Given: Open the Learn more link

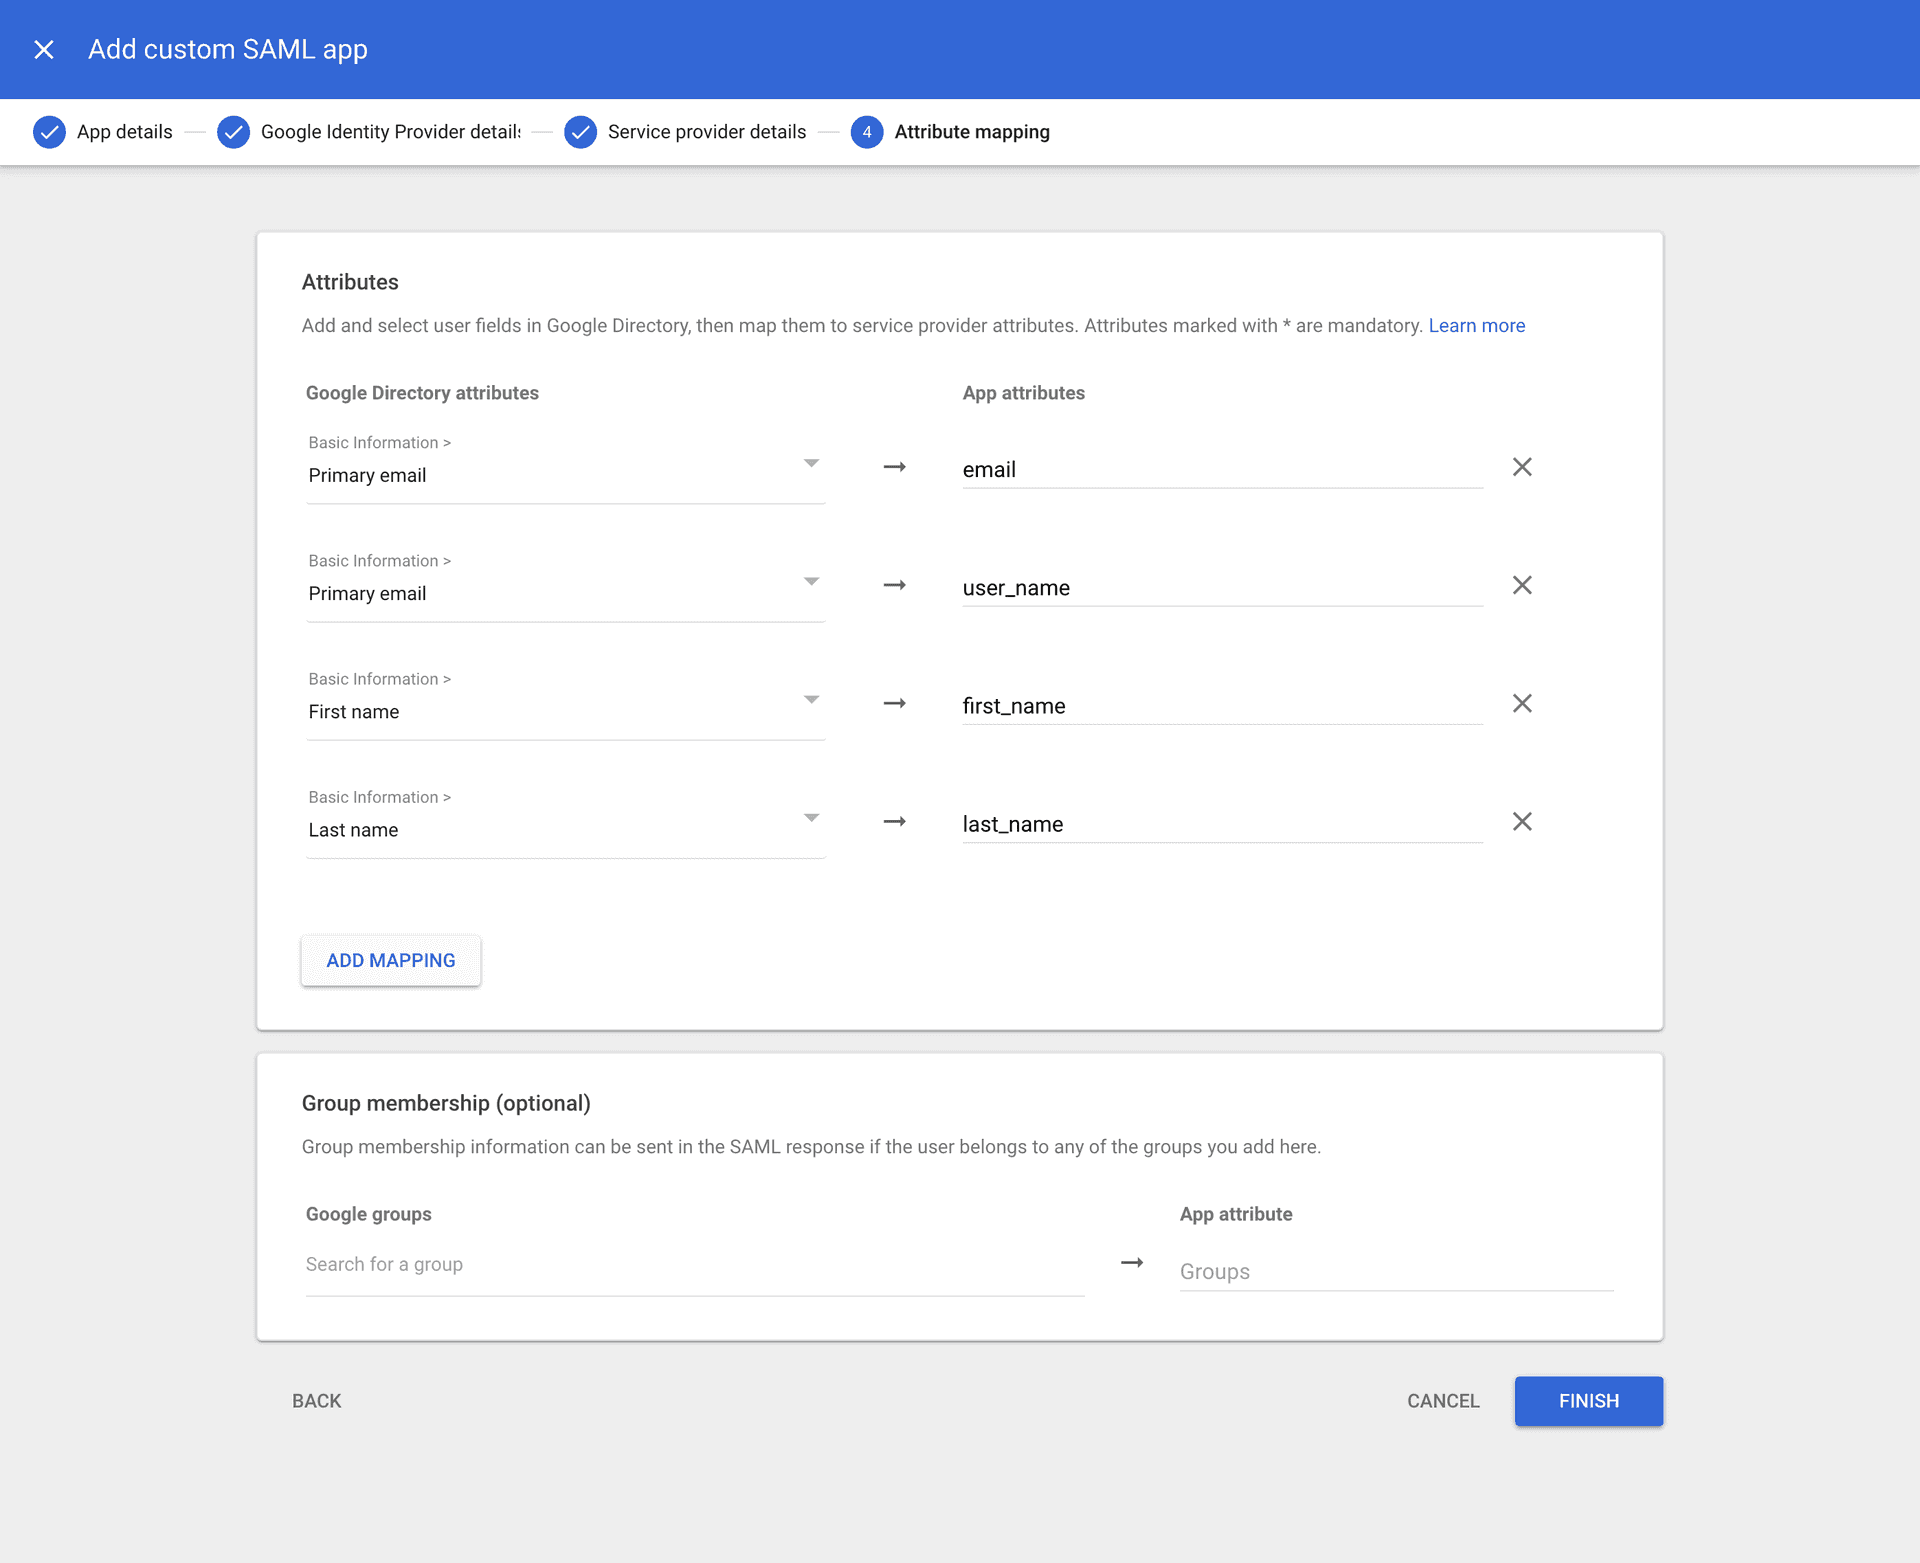Looking at the screenshot, I should tap(1477, 325).
